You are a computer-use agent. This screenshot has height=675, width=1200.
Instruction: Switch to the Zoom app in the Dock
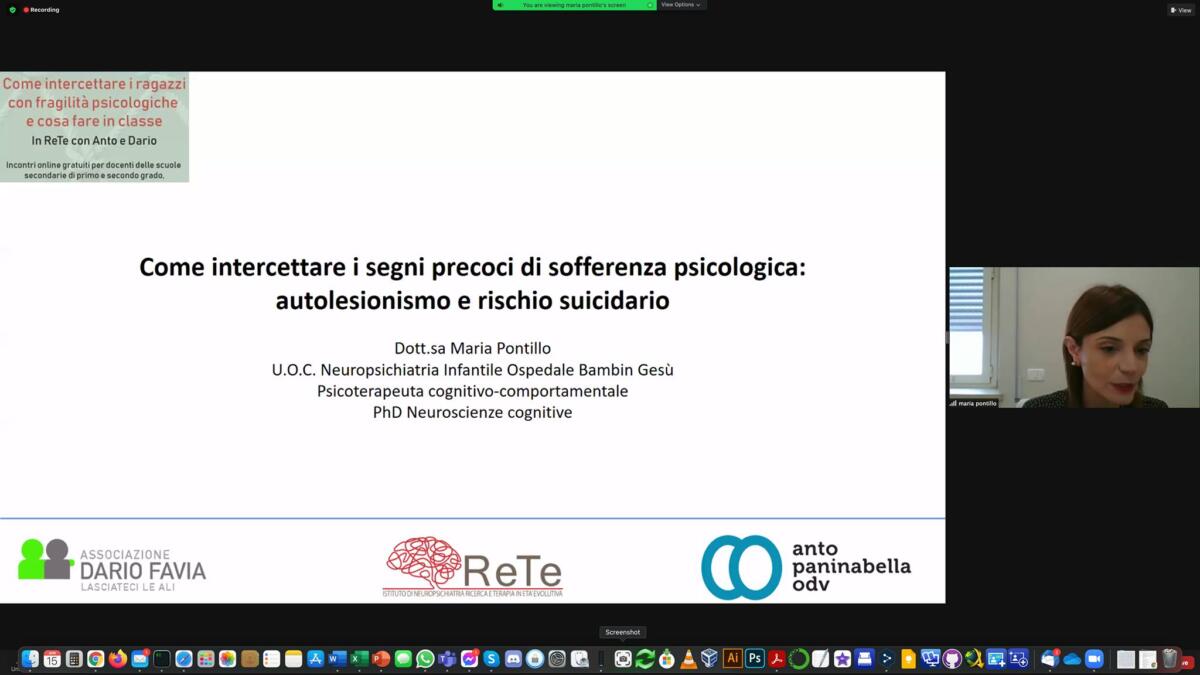1094,659
